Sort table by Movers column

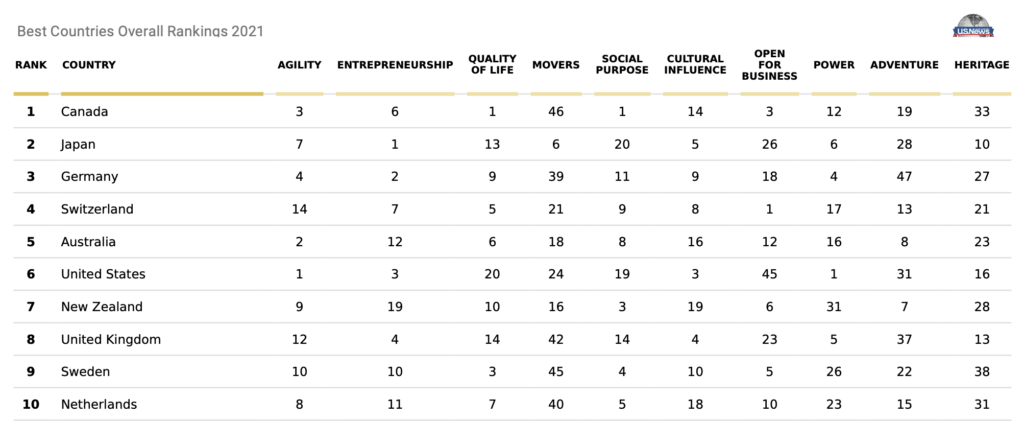[x=555, y=65]
